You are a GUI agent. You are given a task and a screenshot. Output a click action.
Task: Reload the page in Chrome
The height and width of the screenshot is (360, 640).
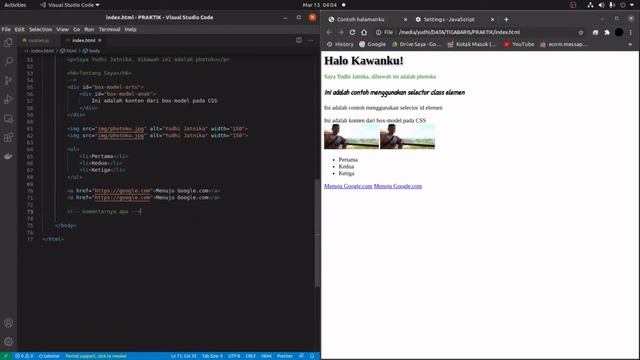(352, 32)
